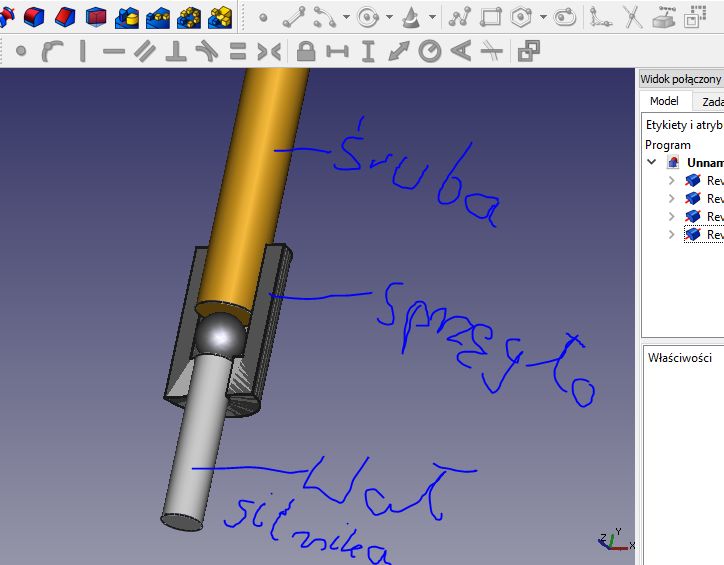Switch to the Zadania tab
The width and height of the screenshot is (724, 565).
(711, 102)
